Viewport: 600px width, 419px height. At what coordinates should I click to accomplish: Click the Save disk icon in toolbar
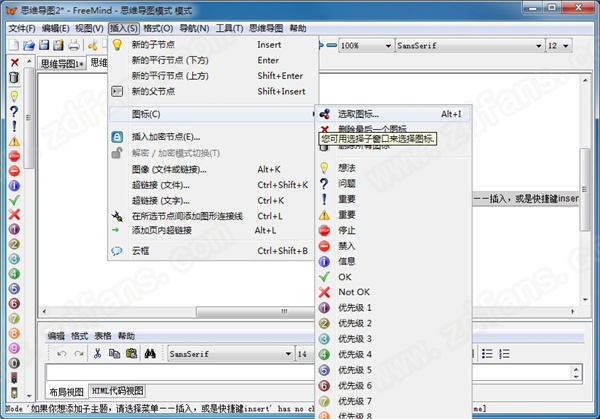tap(44, 45)
